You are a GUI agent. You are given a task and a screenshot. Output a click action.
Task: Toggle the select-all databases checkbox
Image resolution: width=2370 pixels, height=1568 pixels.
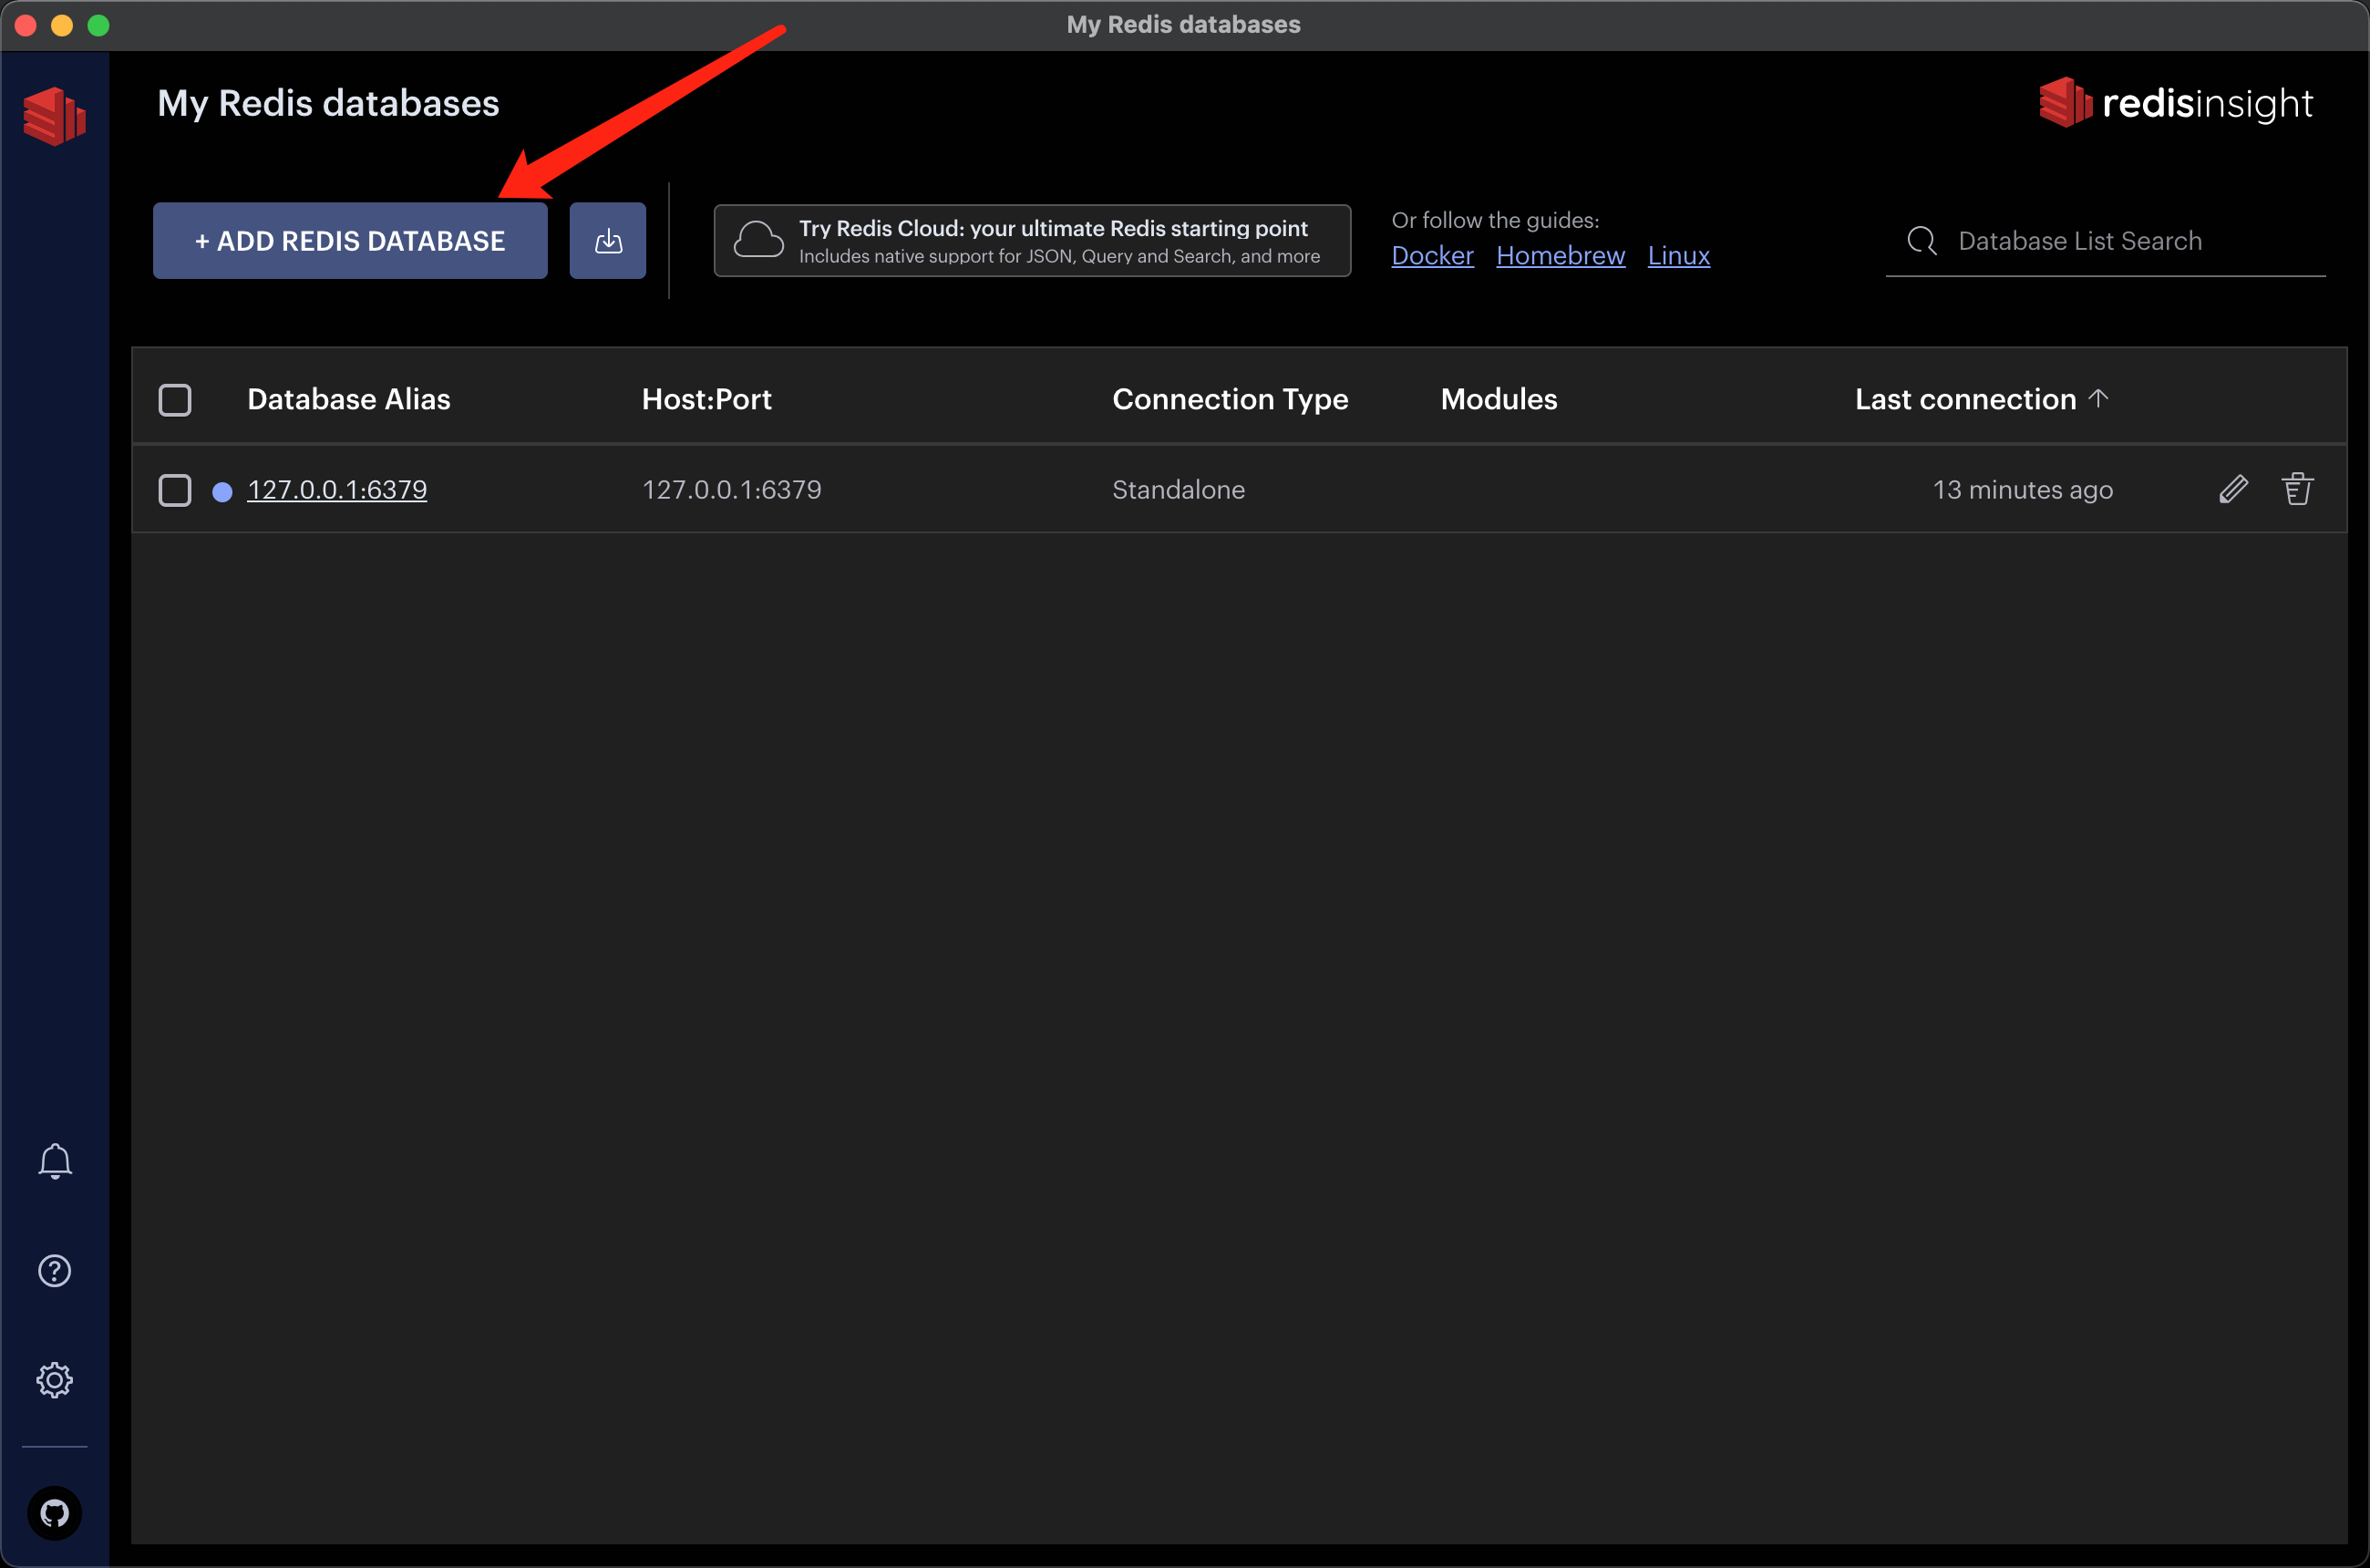[x=175, y=400]
